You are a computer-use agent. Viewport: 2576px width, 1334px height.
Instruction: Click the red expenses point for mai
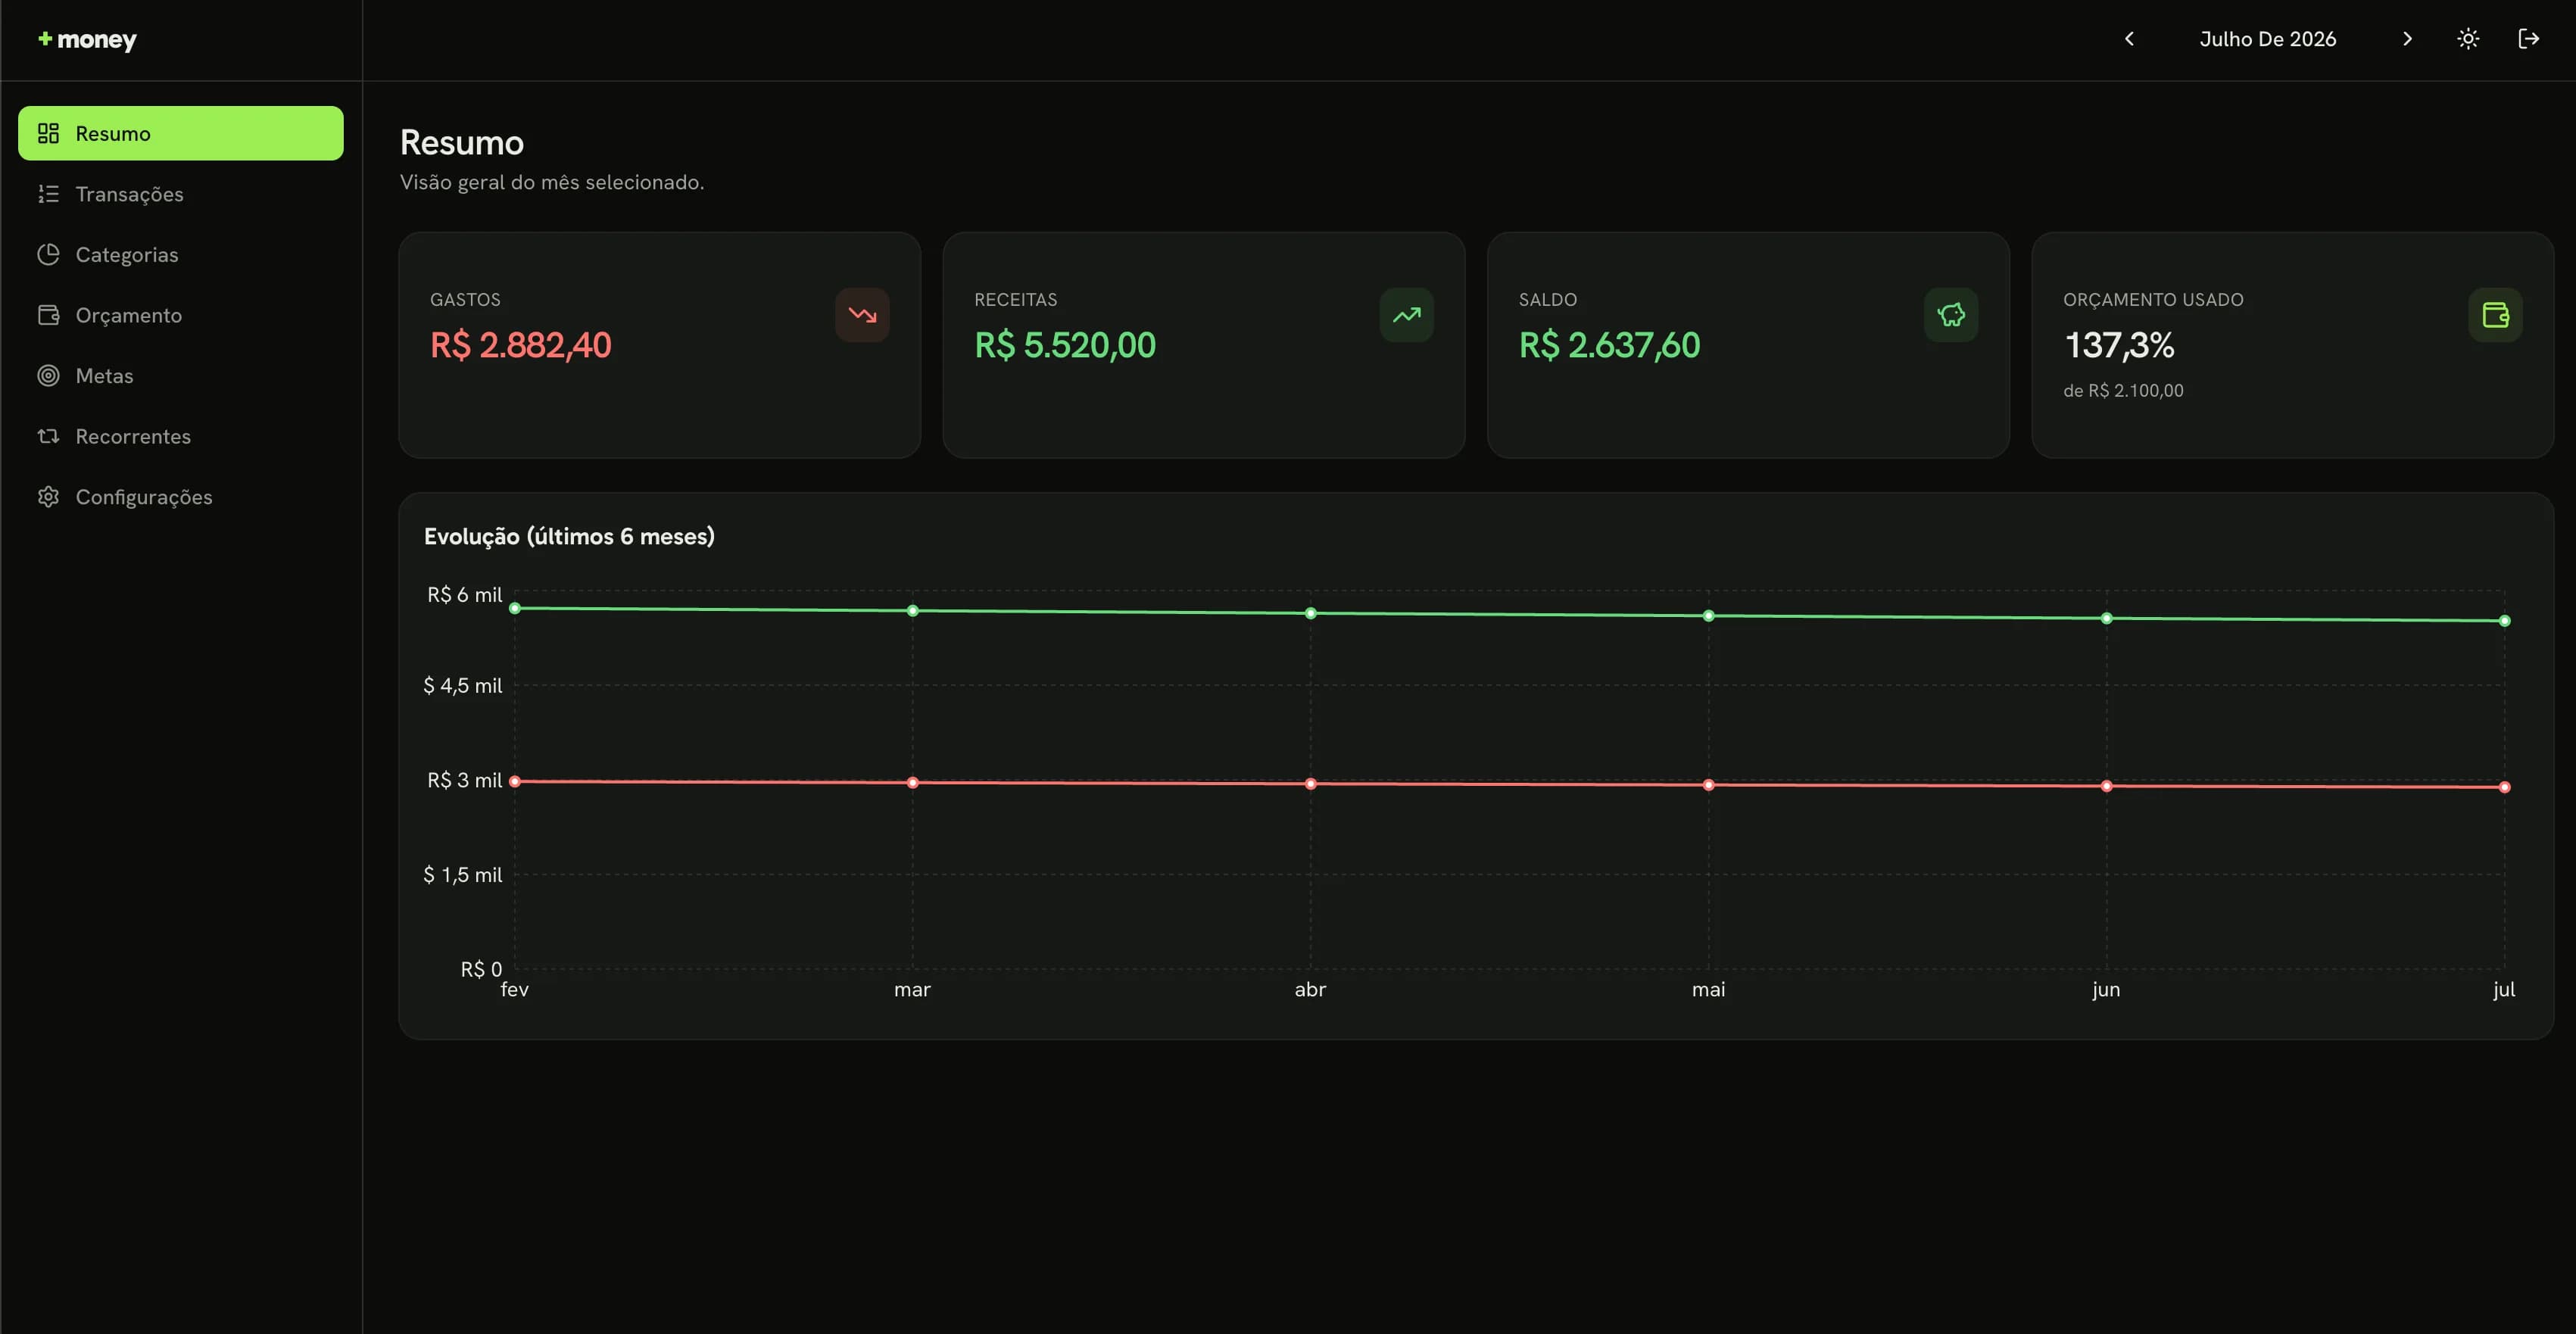pyautogui.click(x=1708, y=785)
